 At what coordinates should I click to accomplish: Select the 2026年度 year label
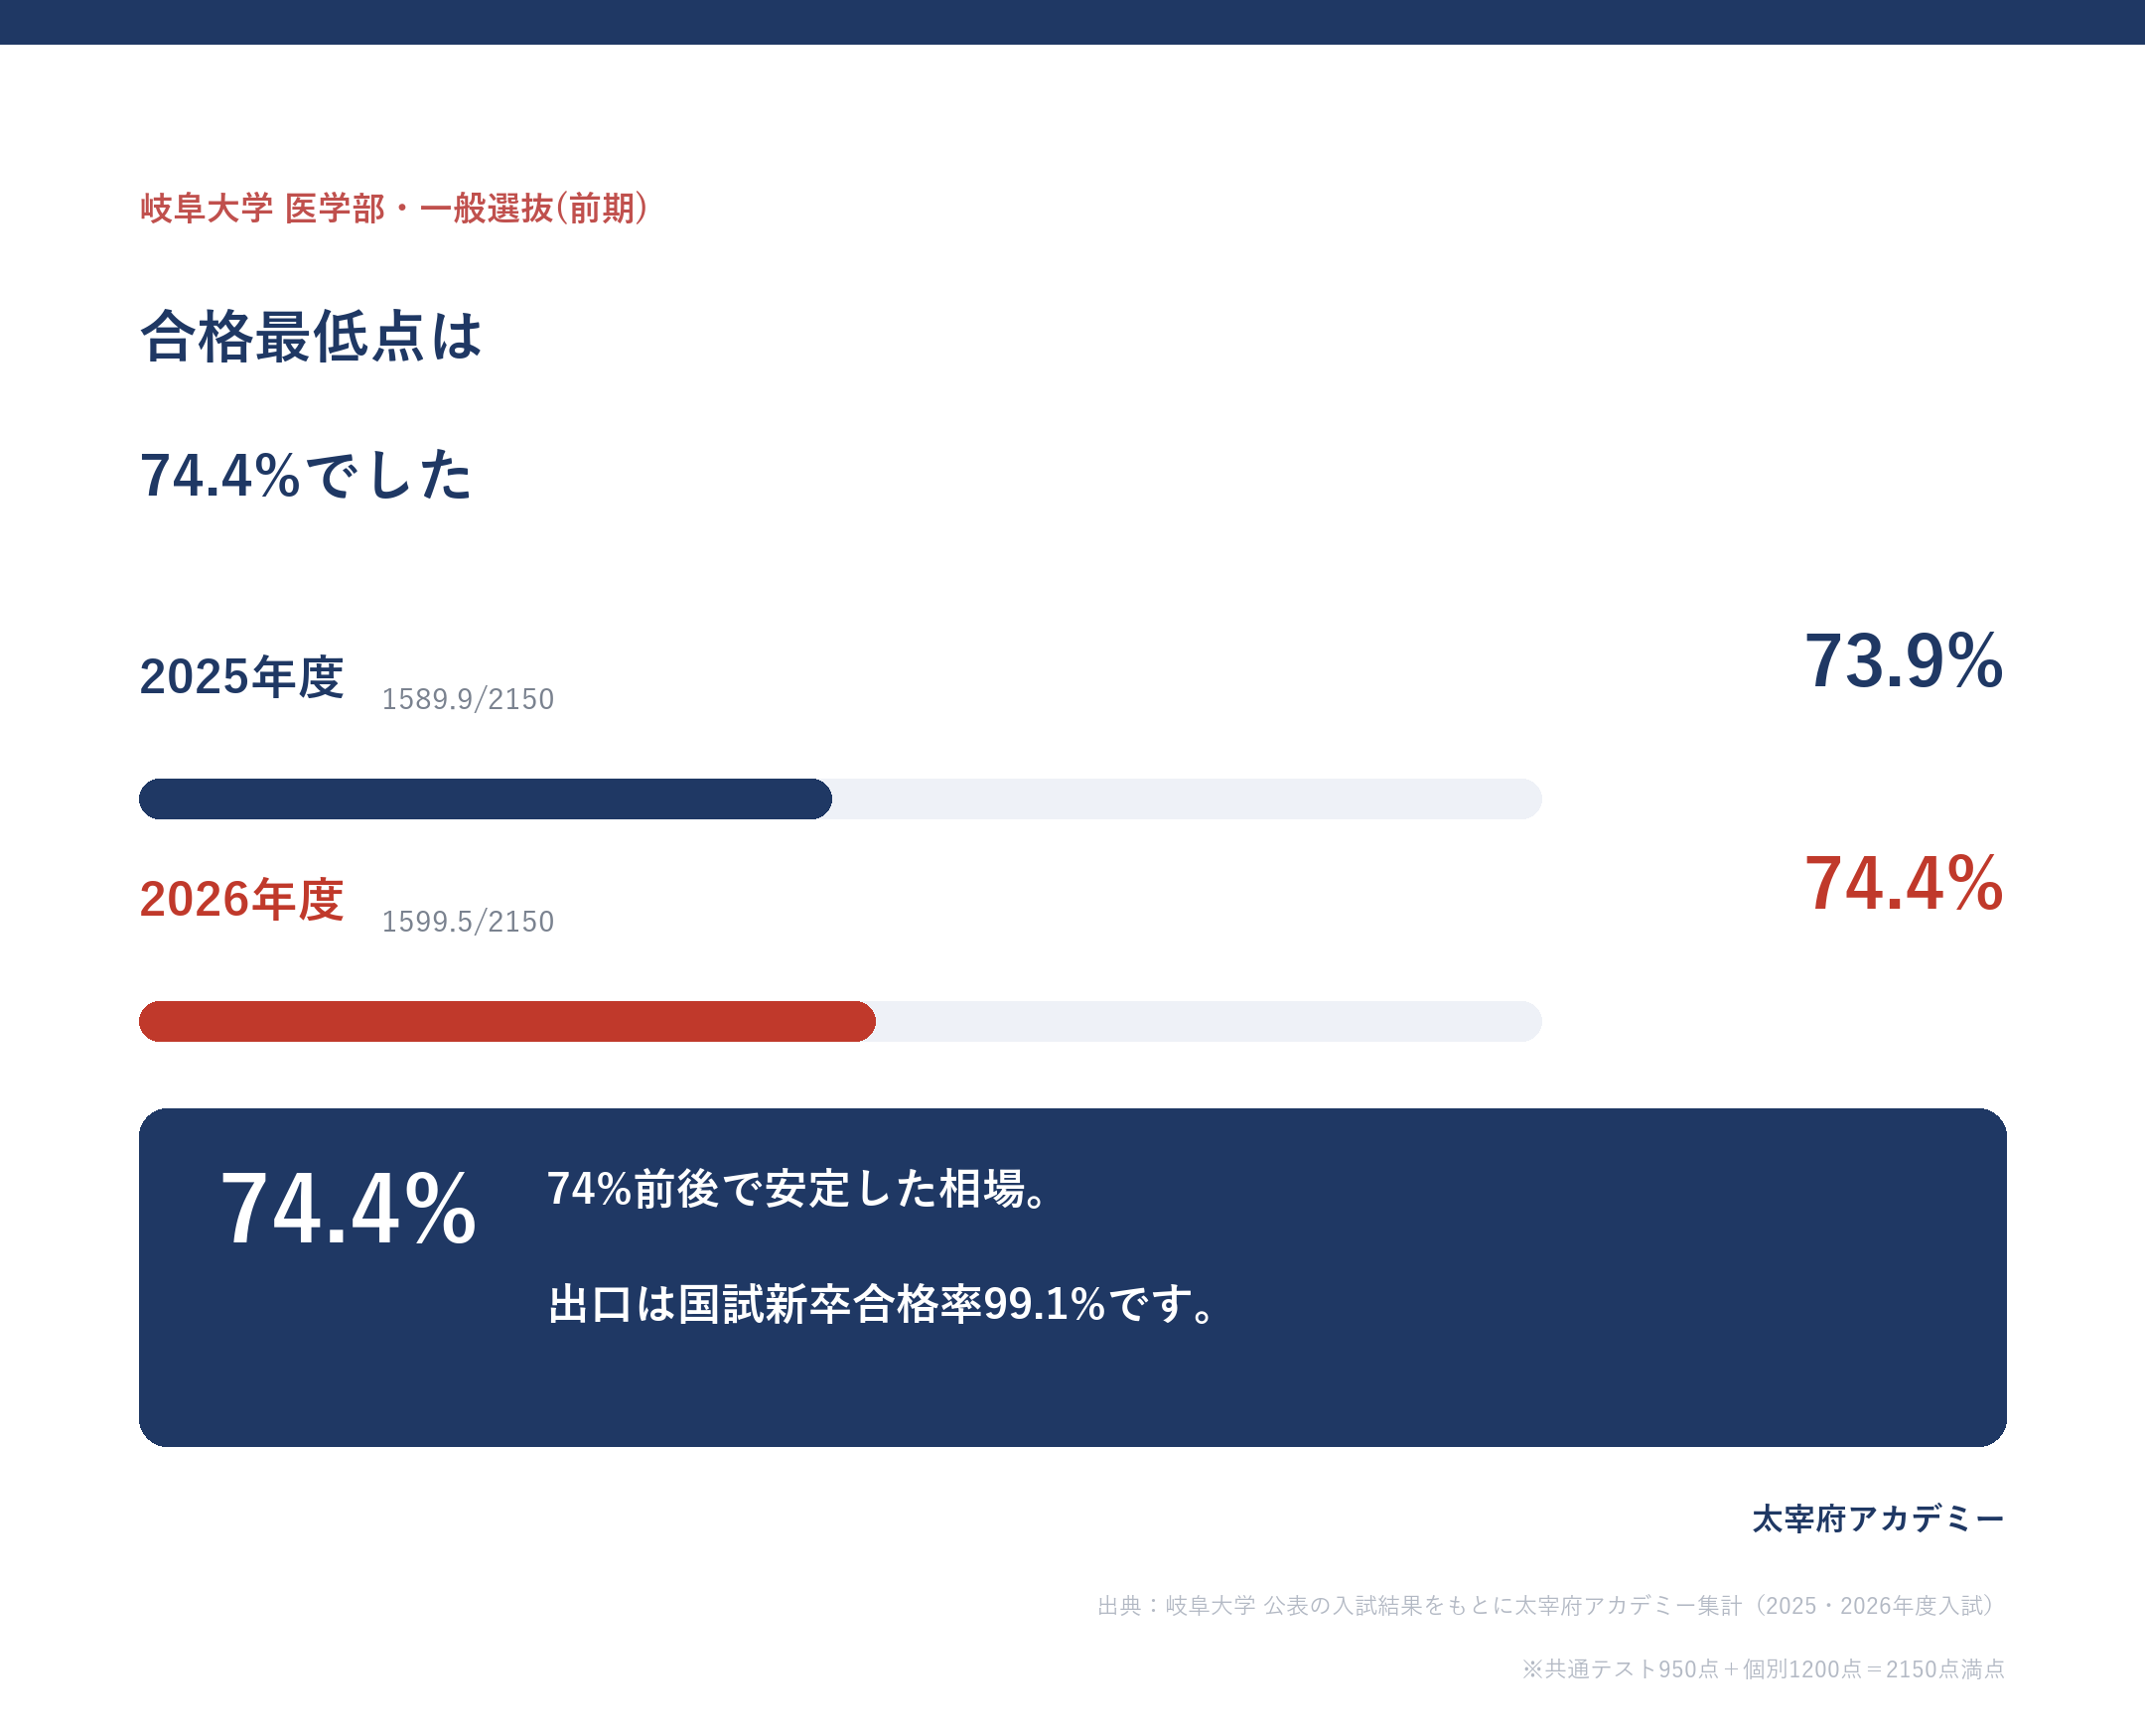click(x=242, y=899)
